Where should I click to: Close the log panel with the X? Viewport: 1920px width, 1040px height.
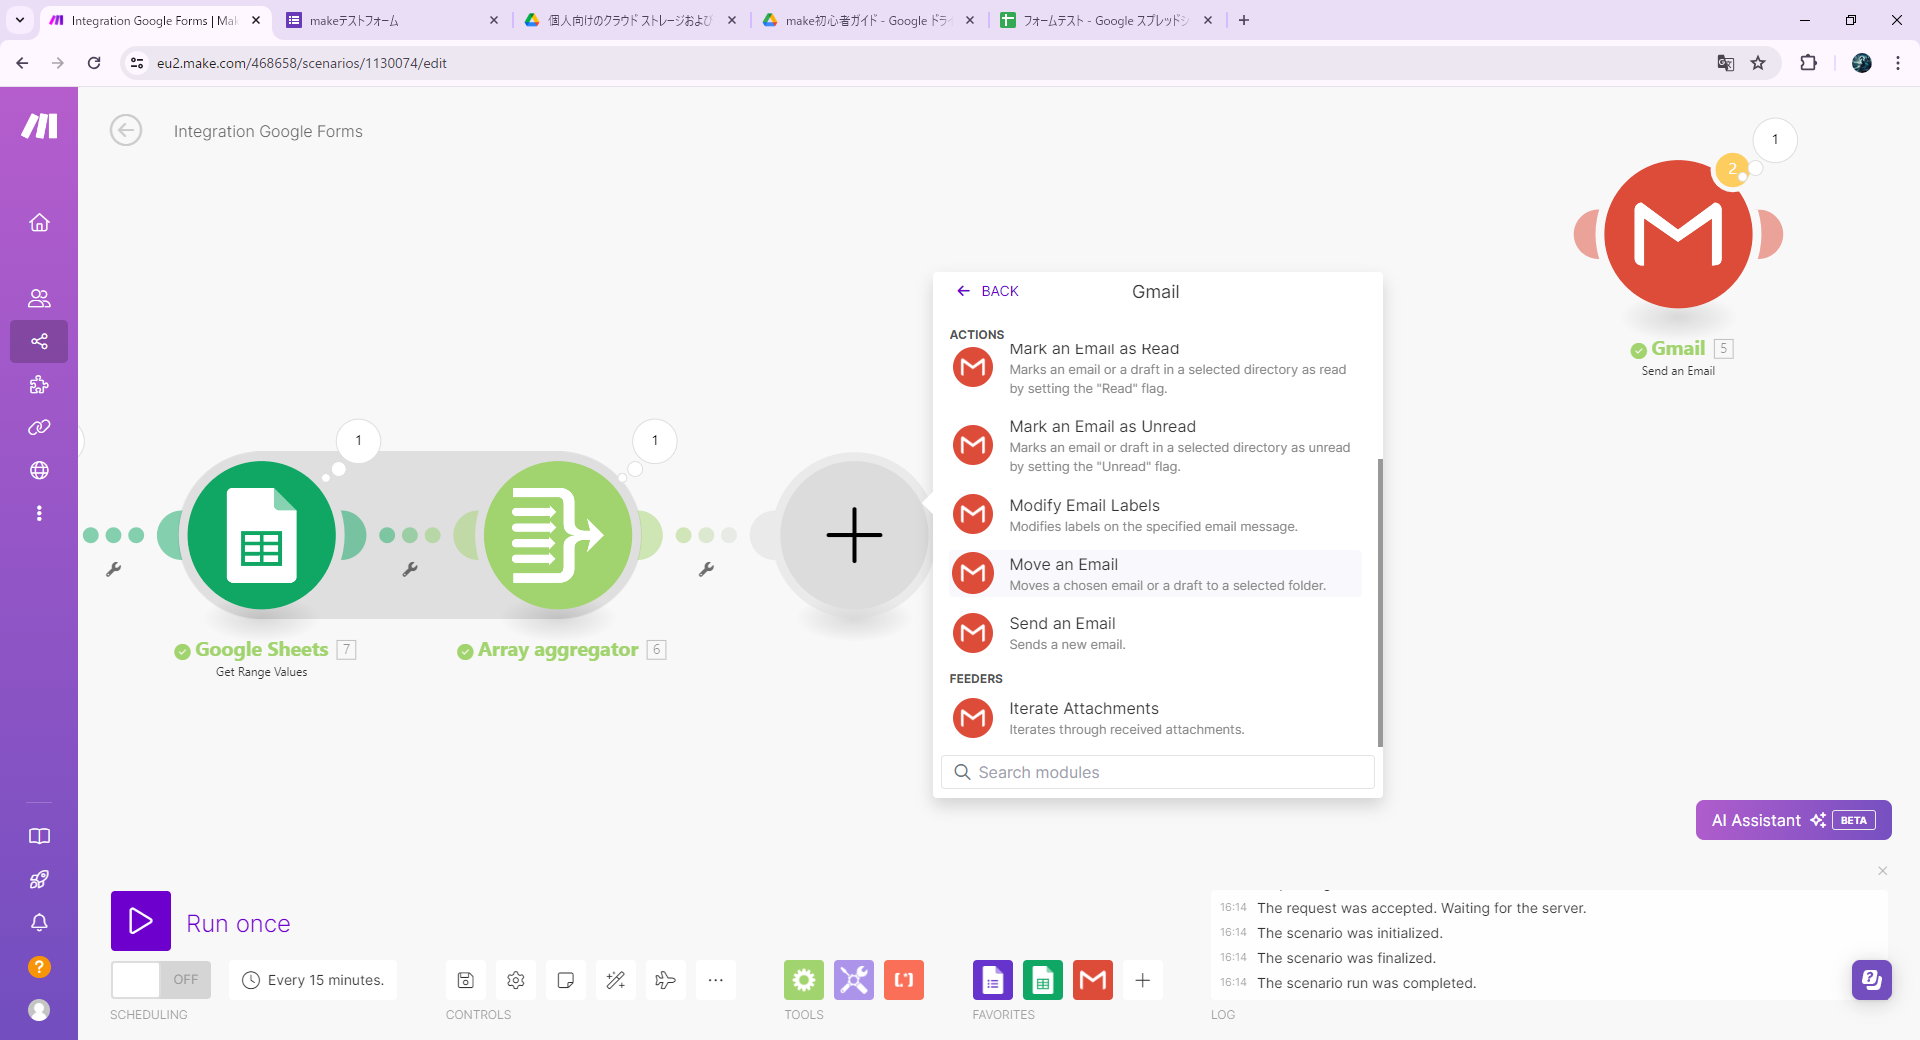[1882, 871]
